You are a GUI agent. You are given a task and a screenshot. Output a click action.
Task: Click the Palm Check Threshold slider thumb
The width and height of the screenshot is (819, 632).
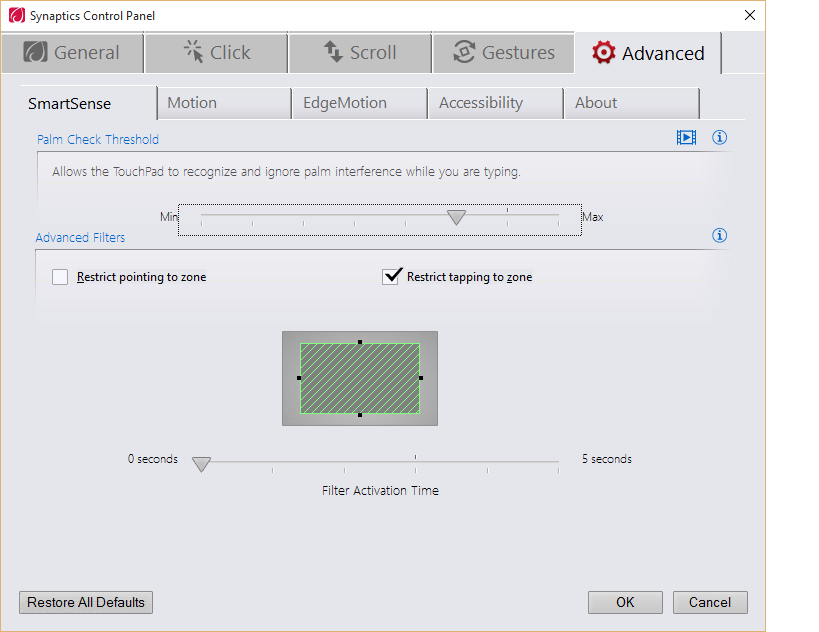tap(456, 217)
